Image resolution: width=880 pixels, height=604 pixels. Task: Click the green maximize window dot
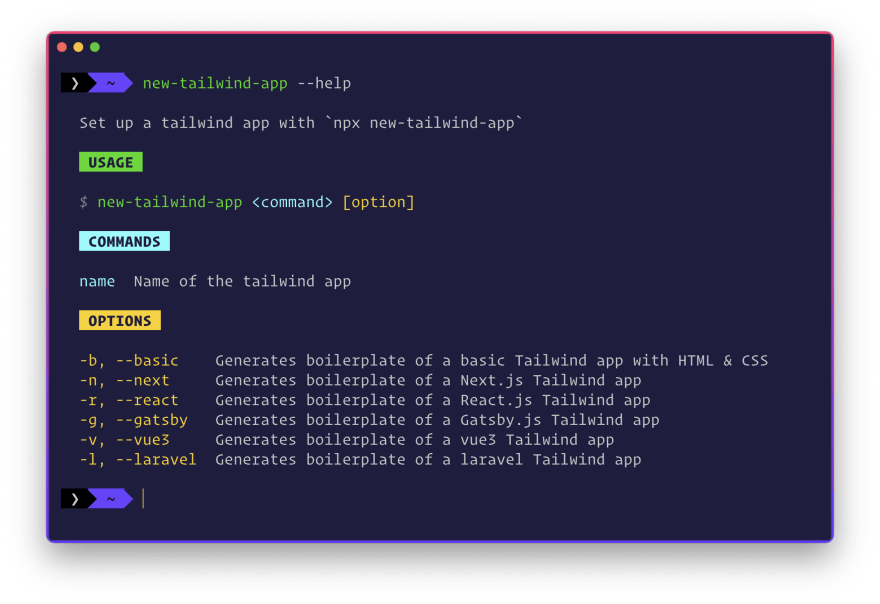[95, 47]
